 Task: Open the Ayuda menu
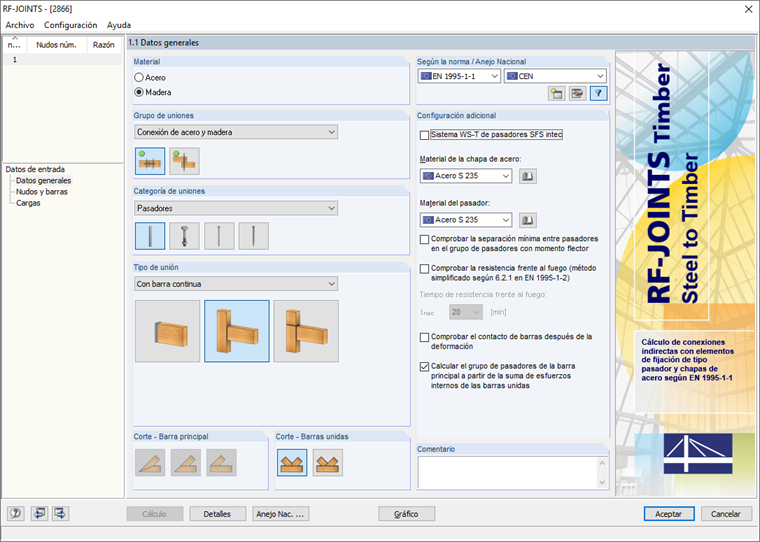coord(119,25)
